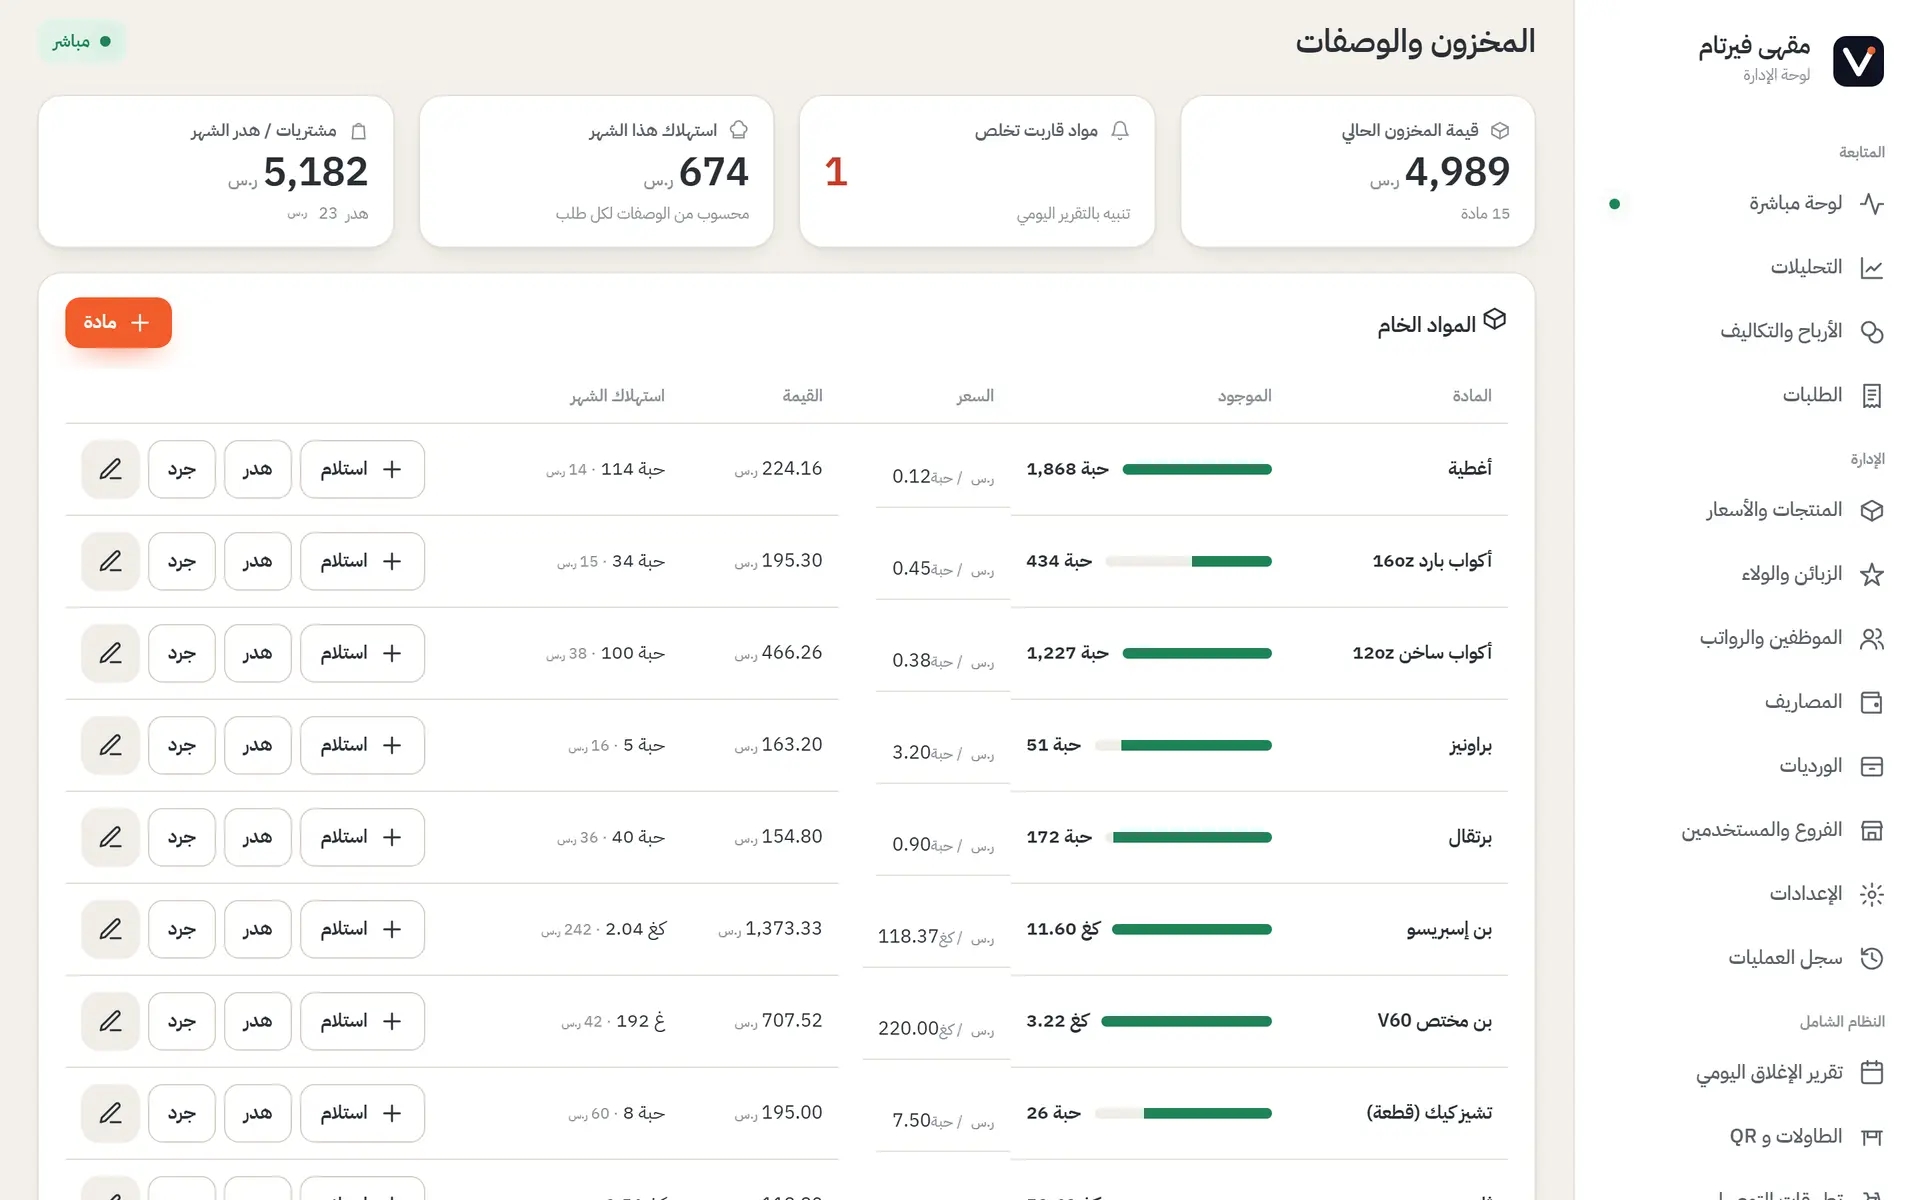The width and height of the screenshot is (1920, 1200).
Task: Navigate to الطلبات page
Action: pyautogui.click(x=1746, y=396)
